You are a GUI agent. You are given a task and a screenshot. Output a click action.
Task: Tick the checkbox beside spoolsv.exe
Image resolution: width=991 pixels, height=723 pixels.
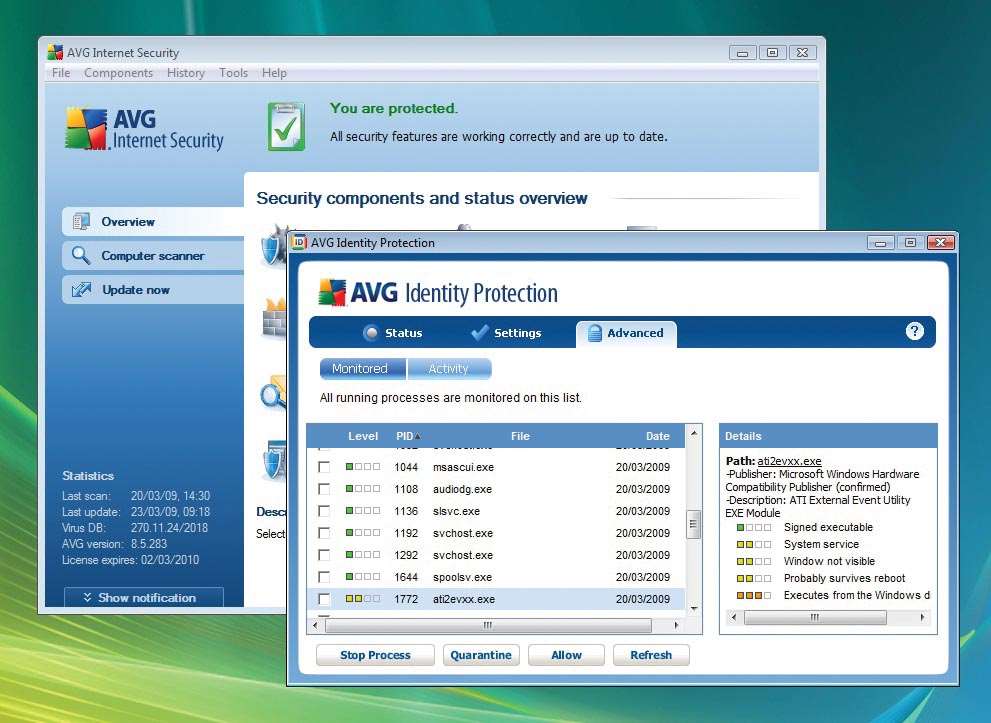click(x=322, y=577)
